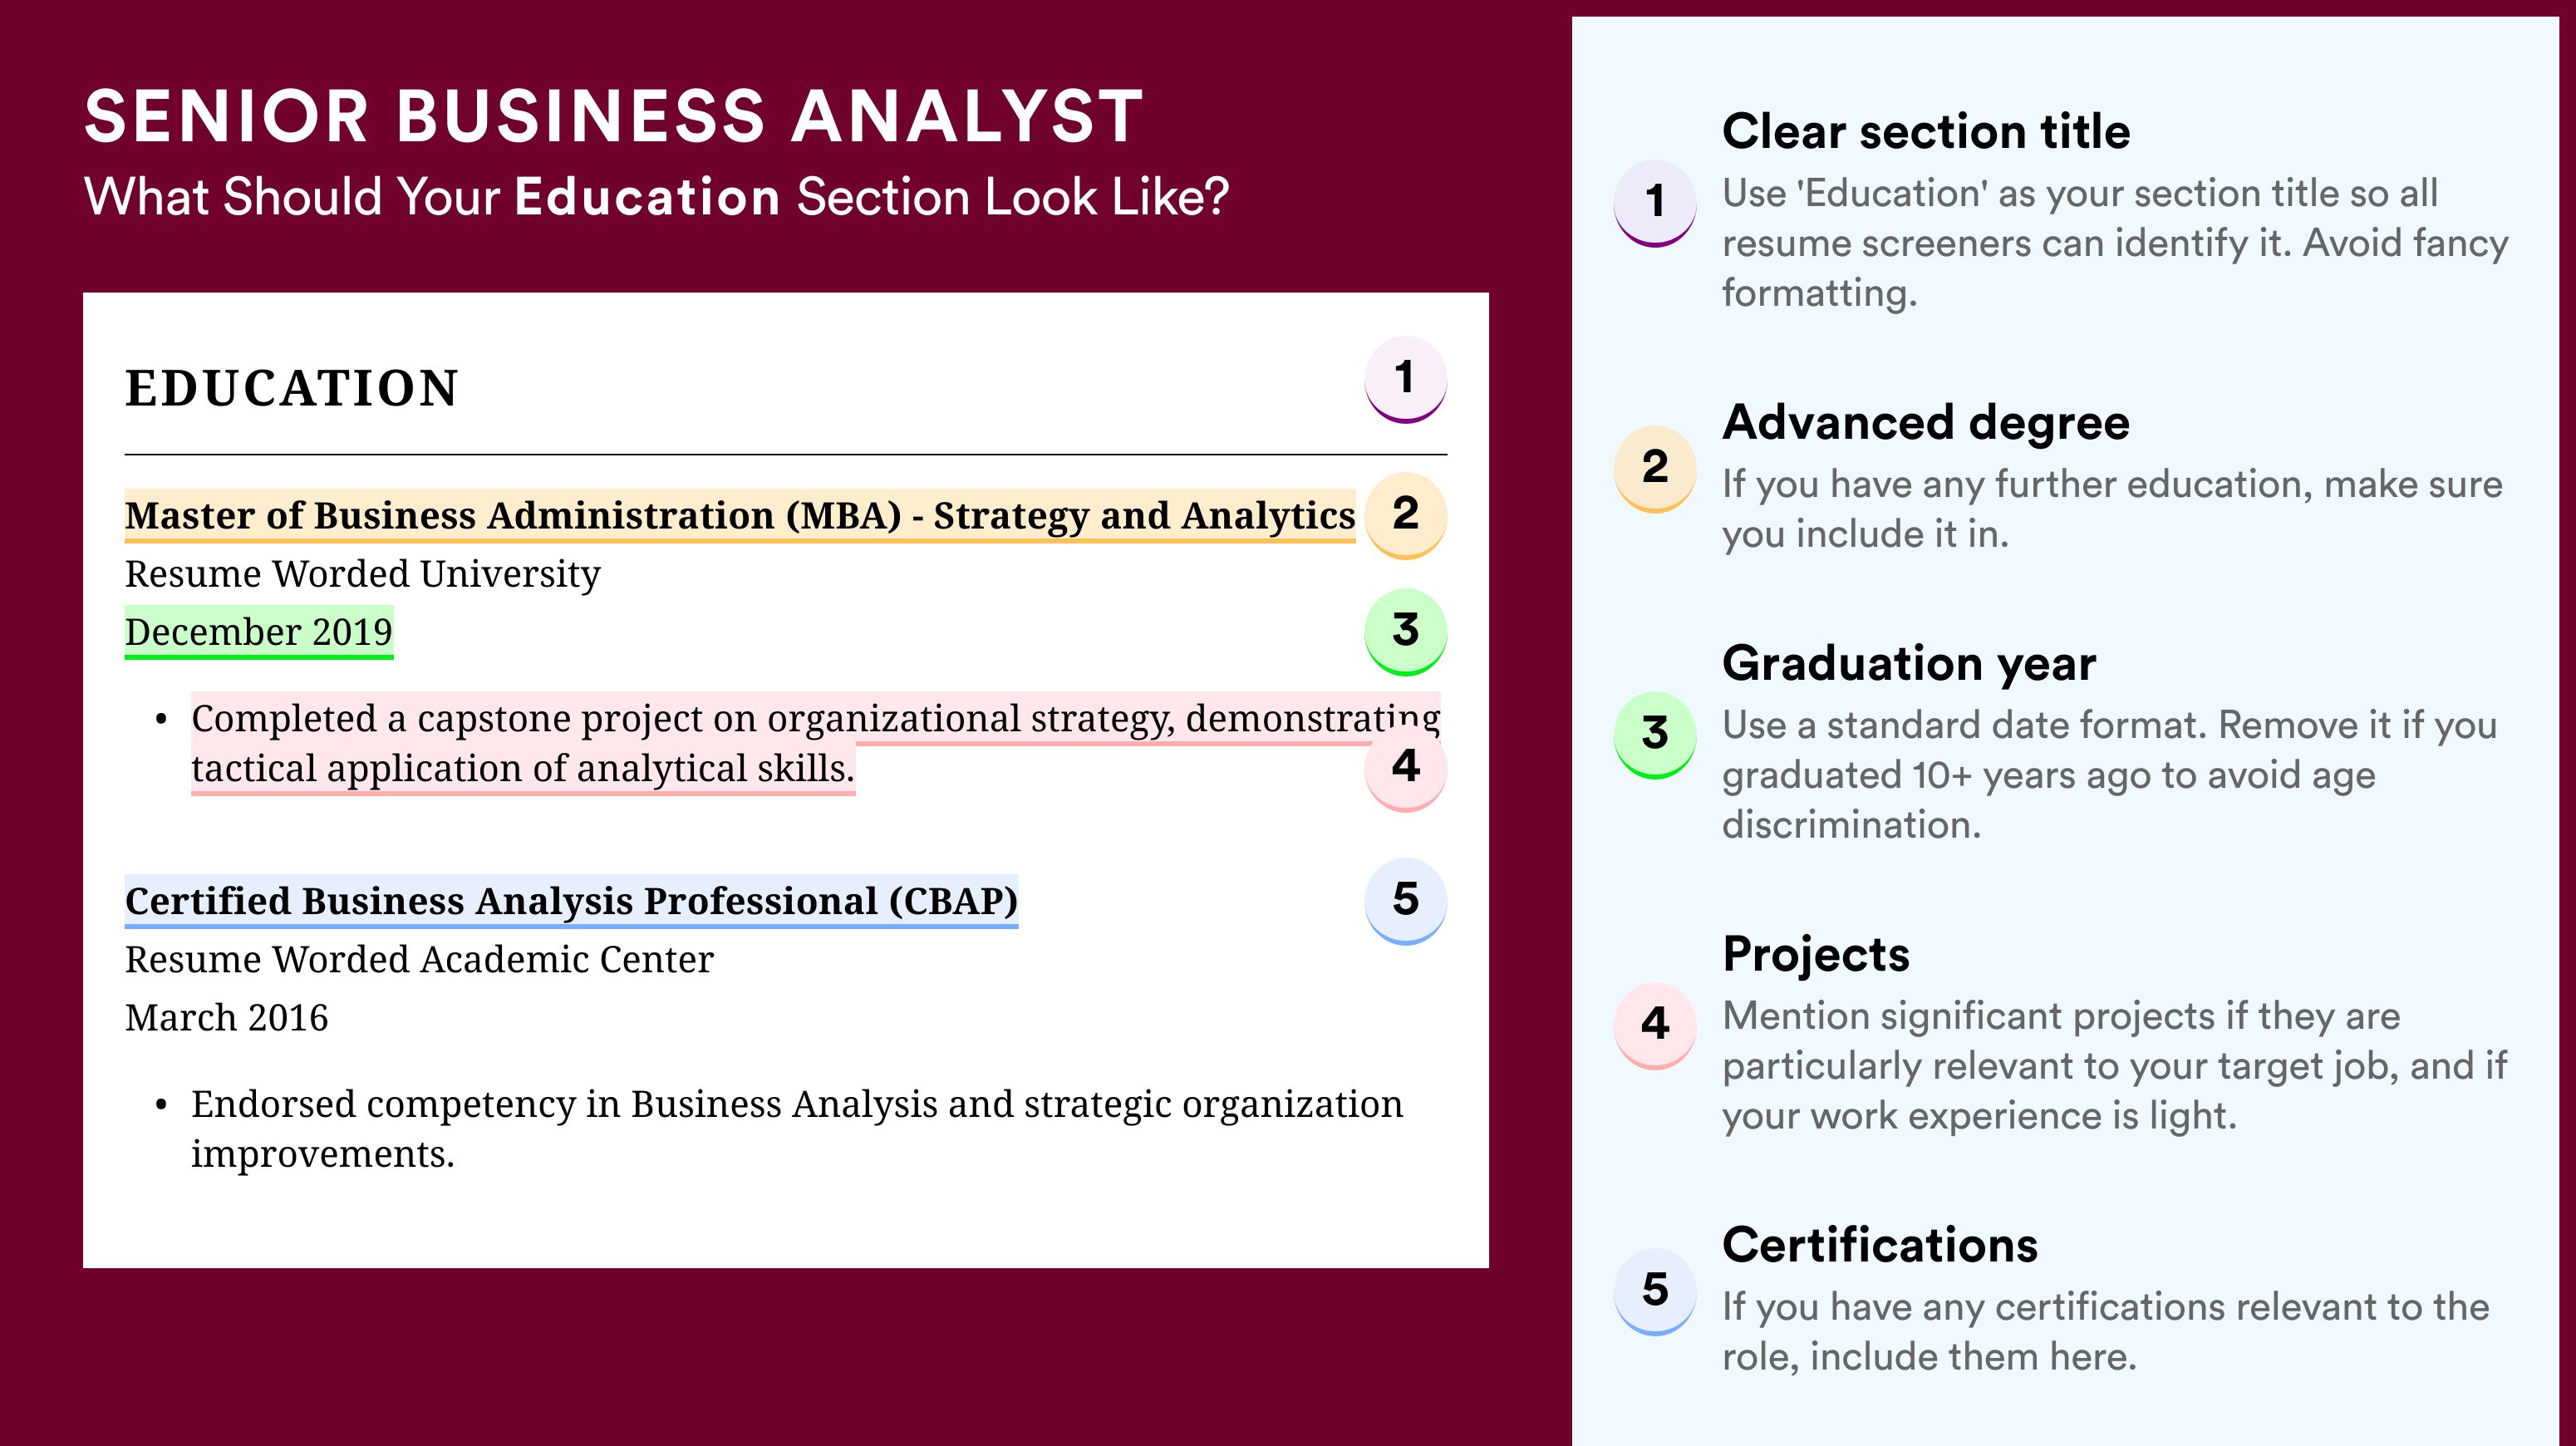Click the Senior Business Analyst title
This screenshot has width=2576, height=1446.
pyautogui.click(x=614, y=116)
